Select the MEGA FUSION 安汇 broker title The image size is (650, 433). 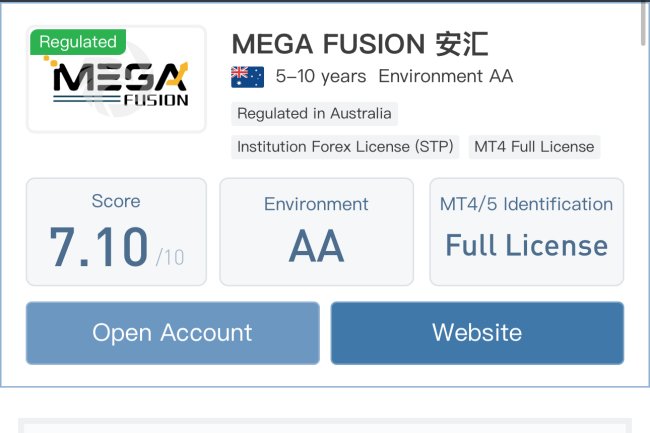[x=359, y=44]
